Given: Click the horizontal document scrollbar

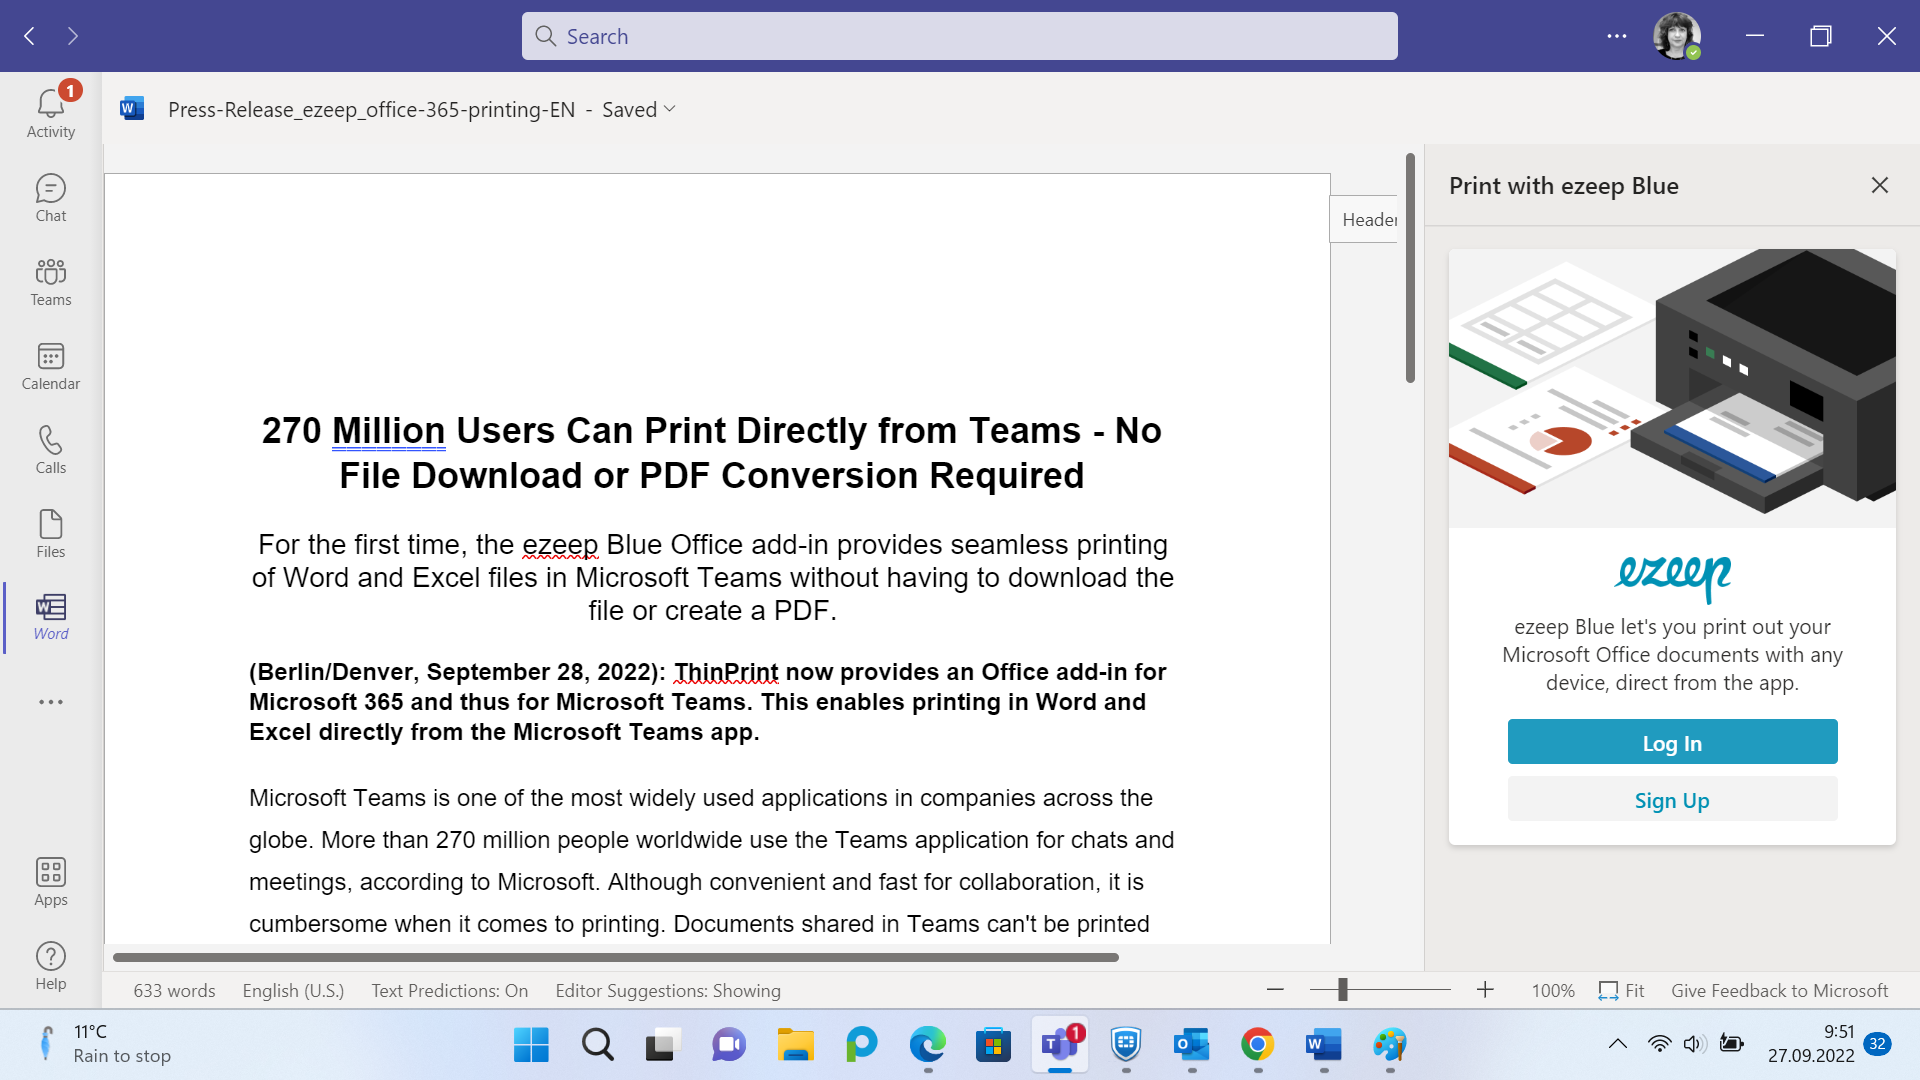Looking at the screenshot, I should click(616, 957).
